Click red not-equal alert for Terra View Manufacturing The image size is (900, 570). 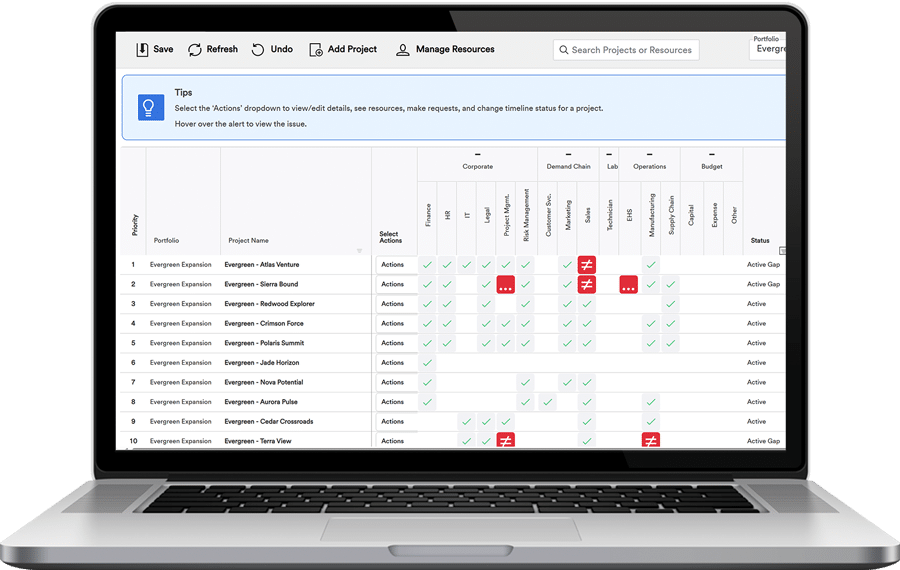coord(650,441)
